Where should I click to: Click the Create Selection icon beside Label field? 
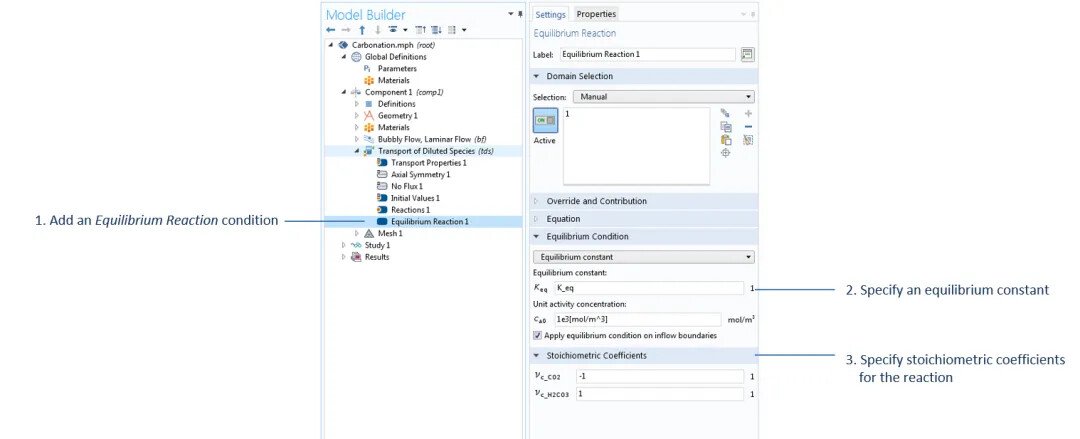tap(747, 54)
